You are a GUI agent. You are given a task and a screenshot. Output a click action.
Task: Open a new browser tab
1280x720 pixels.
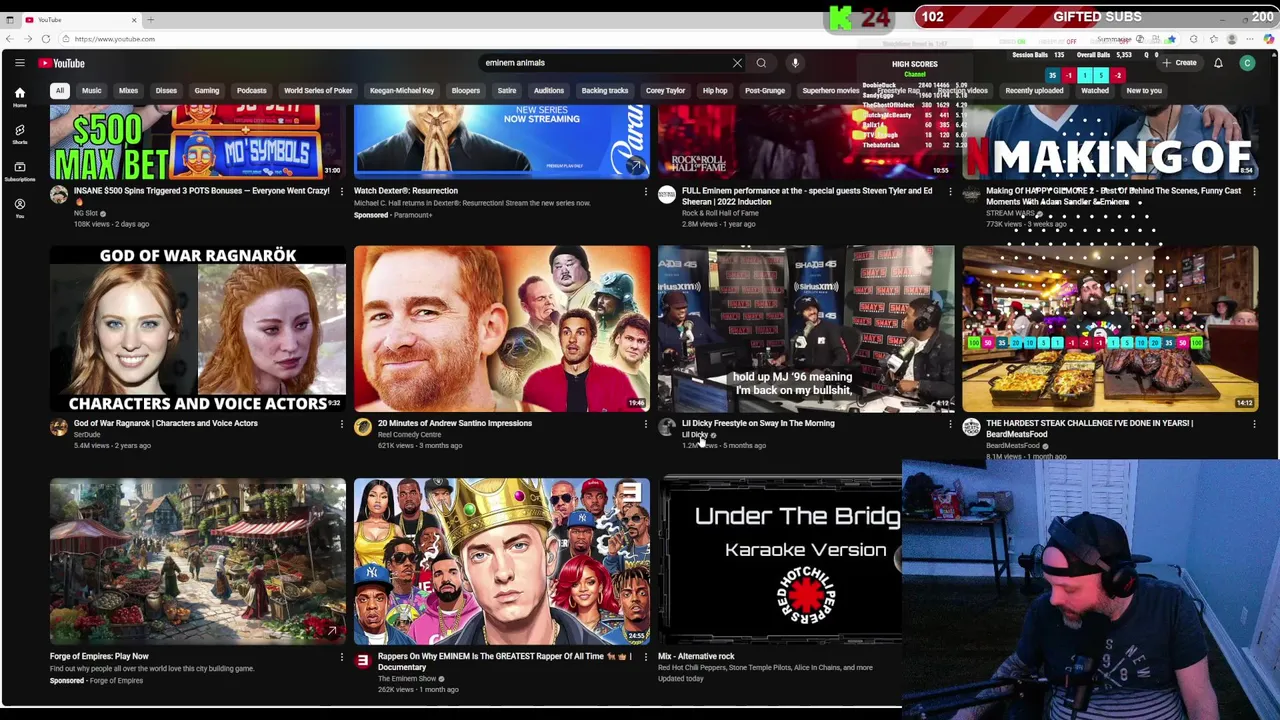150,20
